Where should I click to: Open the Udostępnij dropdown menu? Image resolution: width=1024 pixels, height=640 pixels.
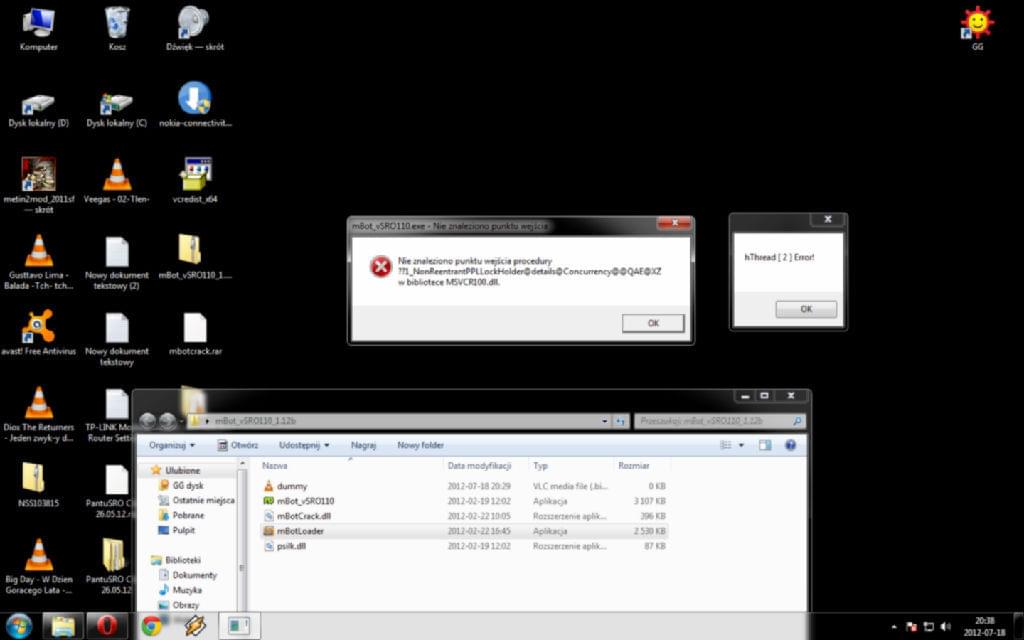pyautogui.click(x=306, y=445)
